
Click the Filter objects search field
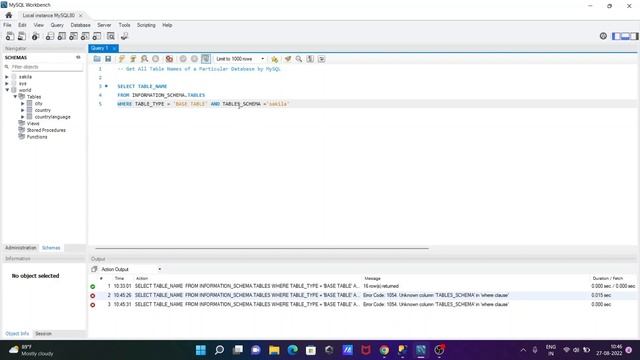tap(46, 67)
